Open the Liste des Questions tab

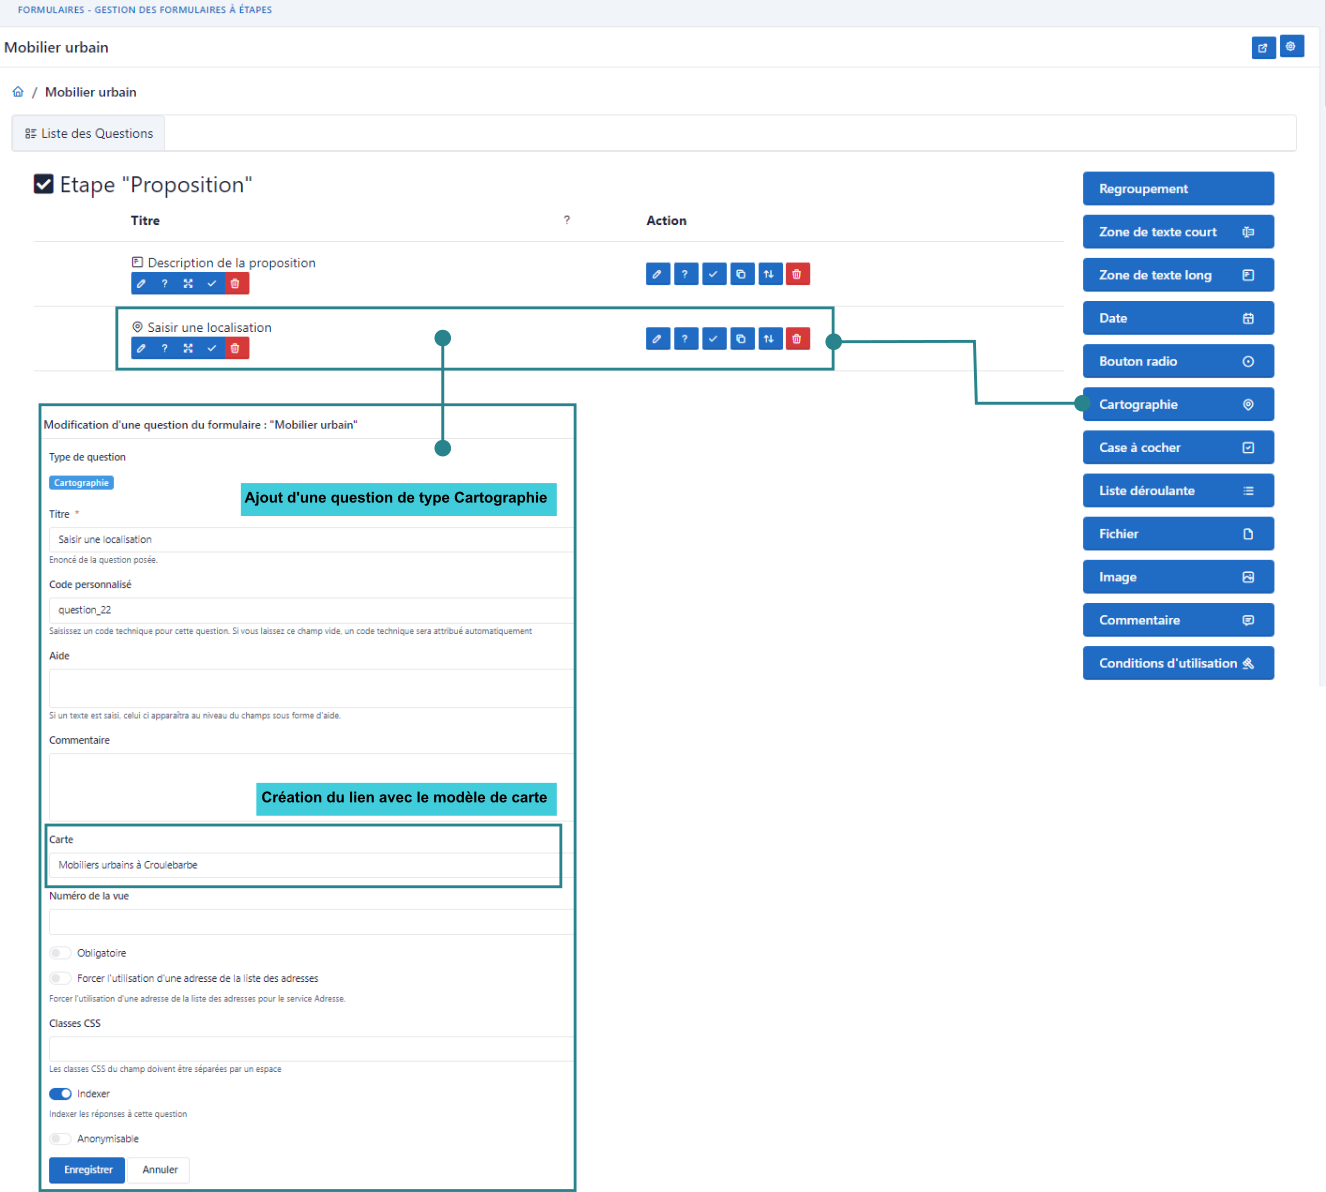(x=89, y=133)
